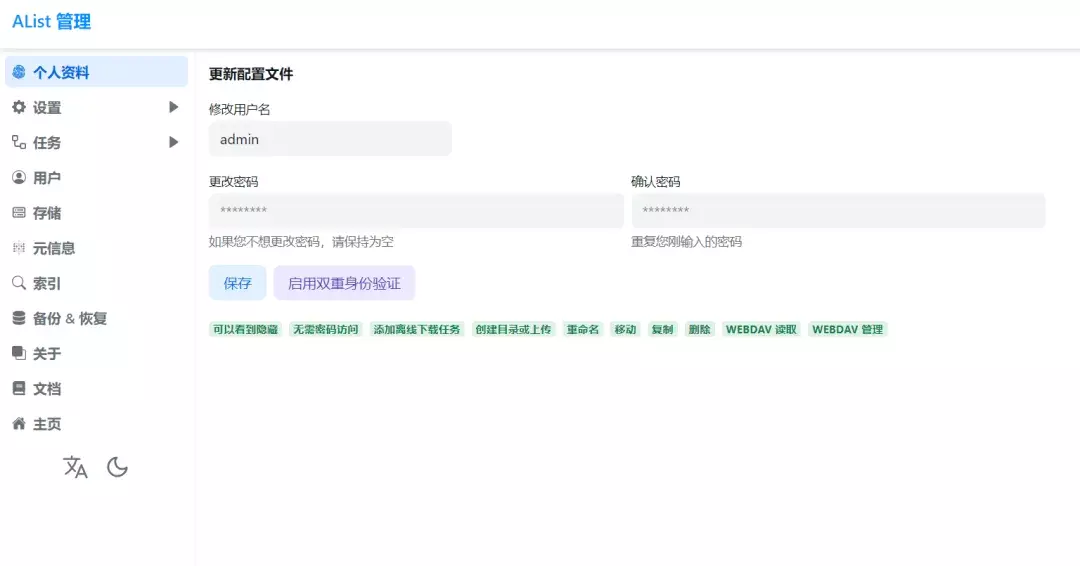Click the AList 管理 title link
Viewport: 1080px width, 566px height.
coord(52,21)
